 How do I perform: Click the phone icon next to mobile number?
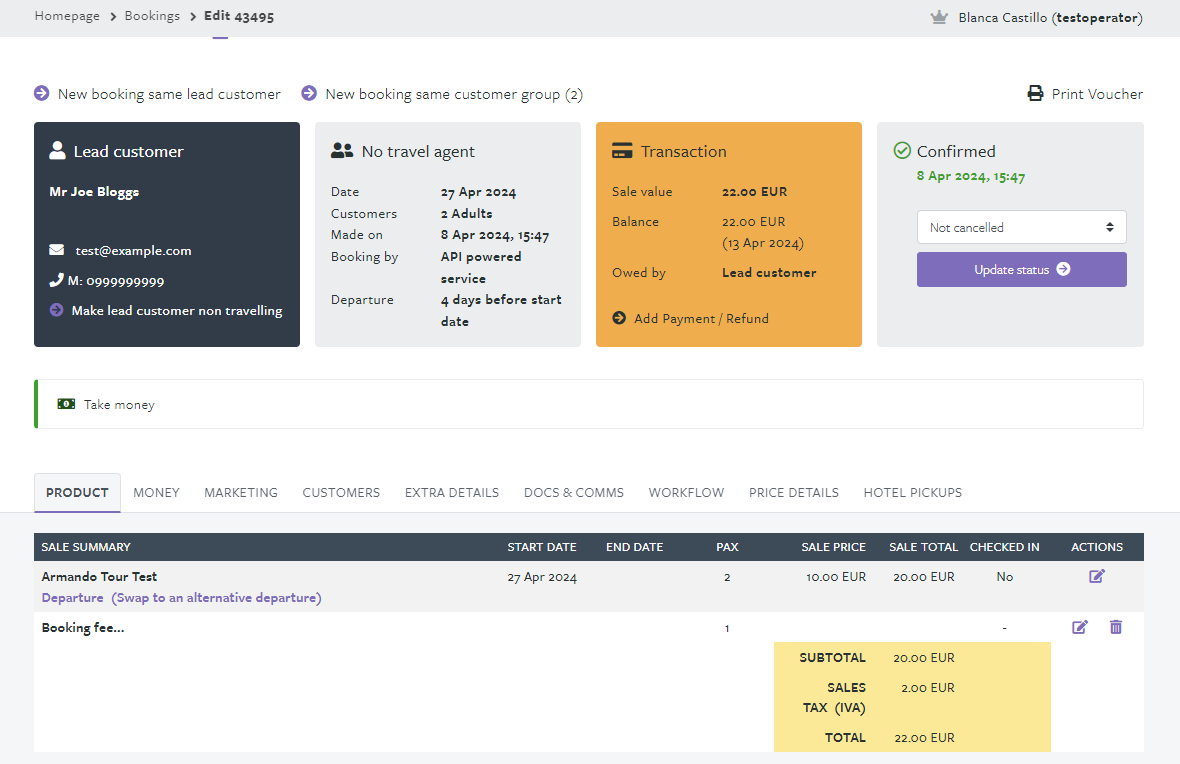(56, 280)
